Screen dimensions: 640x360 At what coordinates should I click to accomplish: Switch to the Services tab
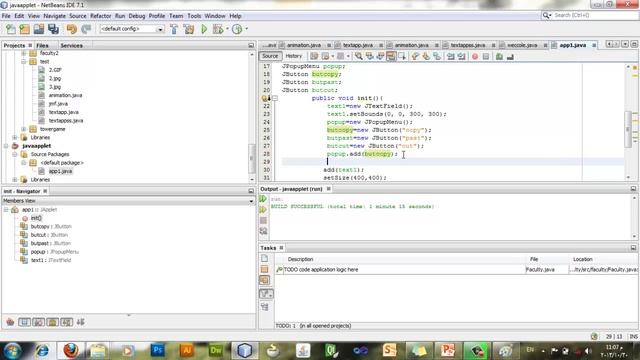coord(71,45)
